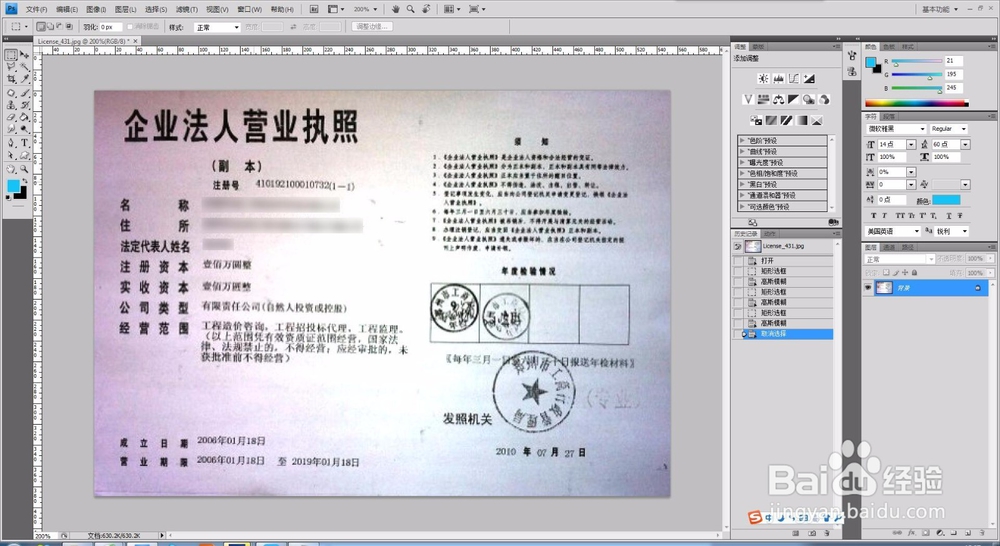Toggle faux bold in Character panel

(x=874, y=216)
